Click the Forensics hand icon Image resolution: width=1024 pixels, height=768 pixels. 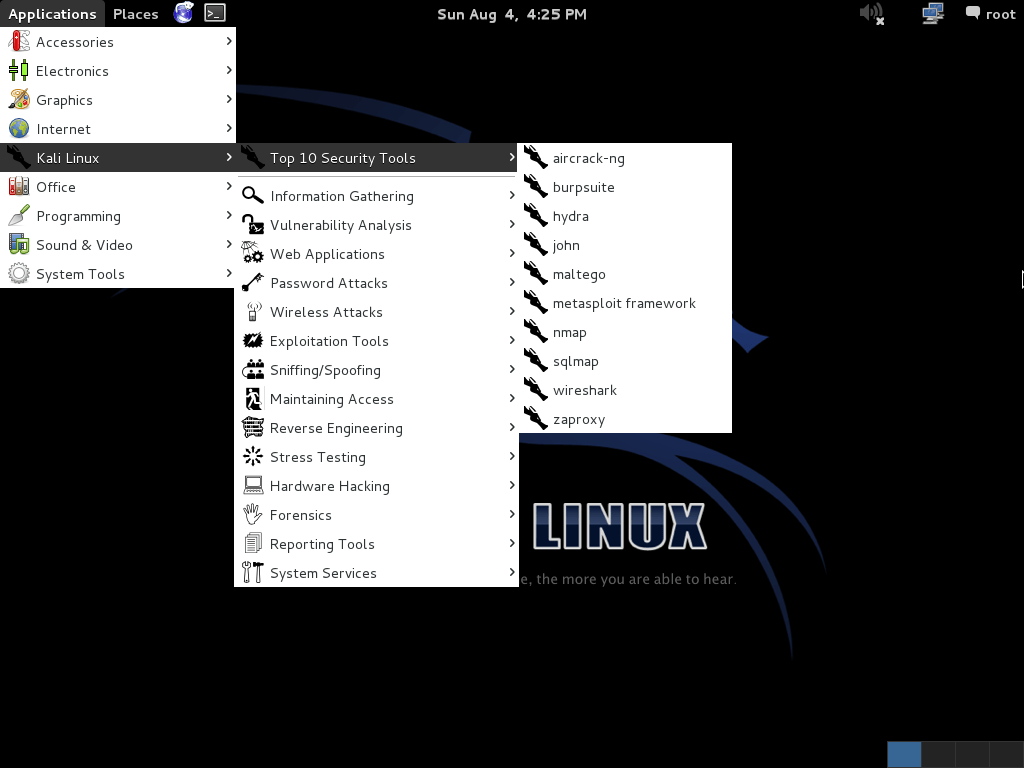[x=252, y=514]
